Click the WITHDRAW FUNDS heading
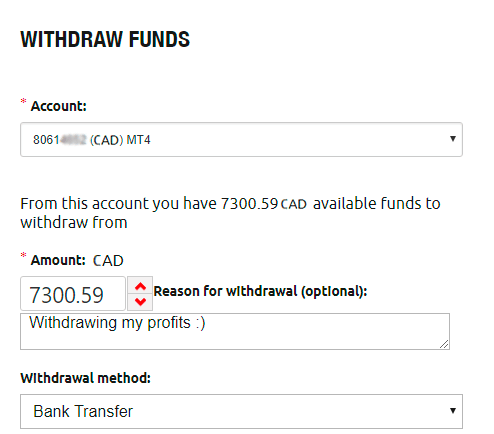 coord(105,39)
